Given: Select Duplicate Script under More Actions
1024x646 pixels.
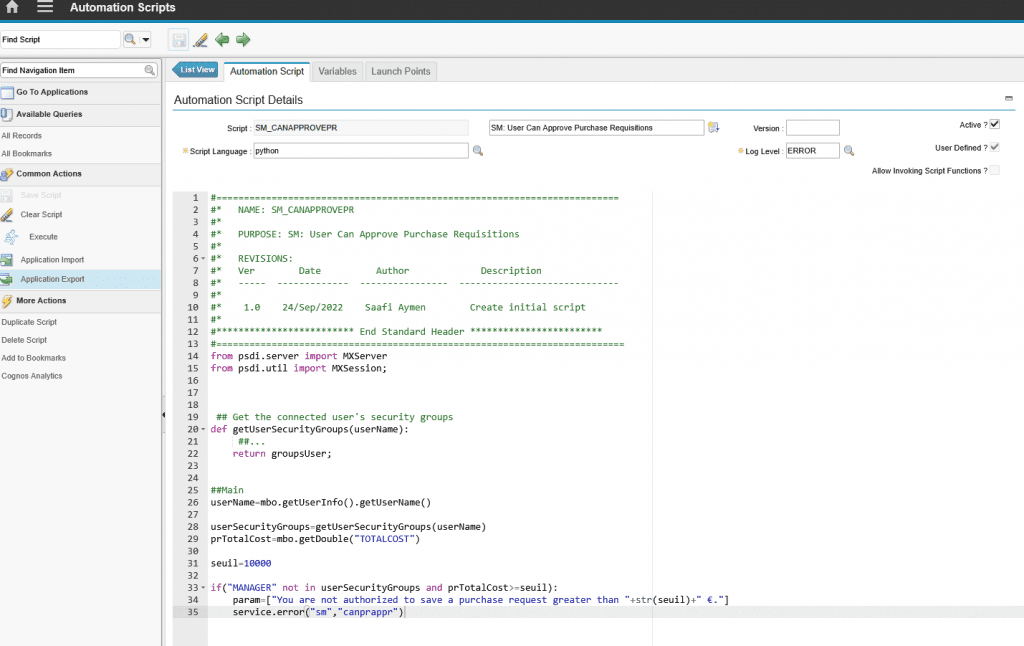Looking at the screenshot, I should tap(29, 322).
